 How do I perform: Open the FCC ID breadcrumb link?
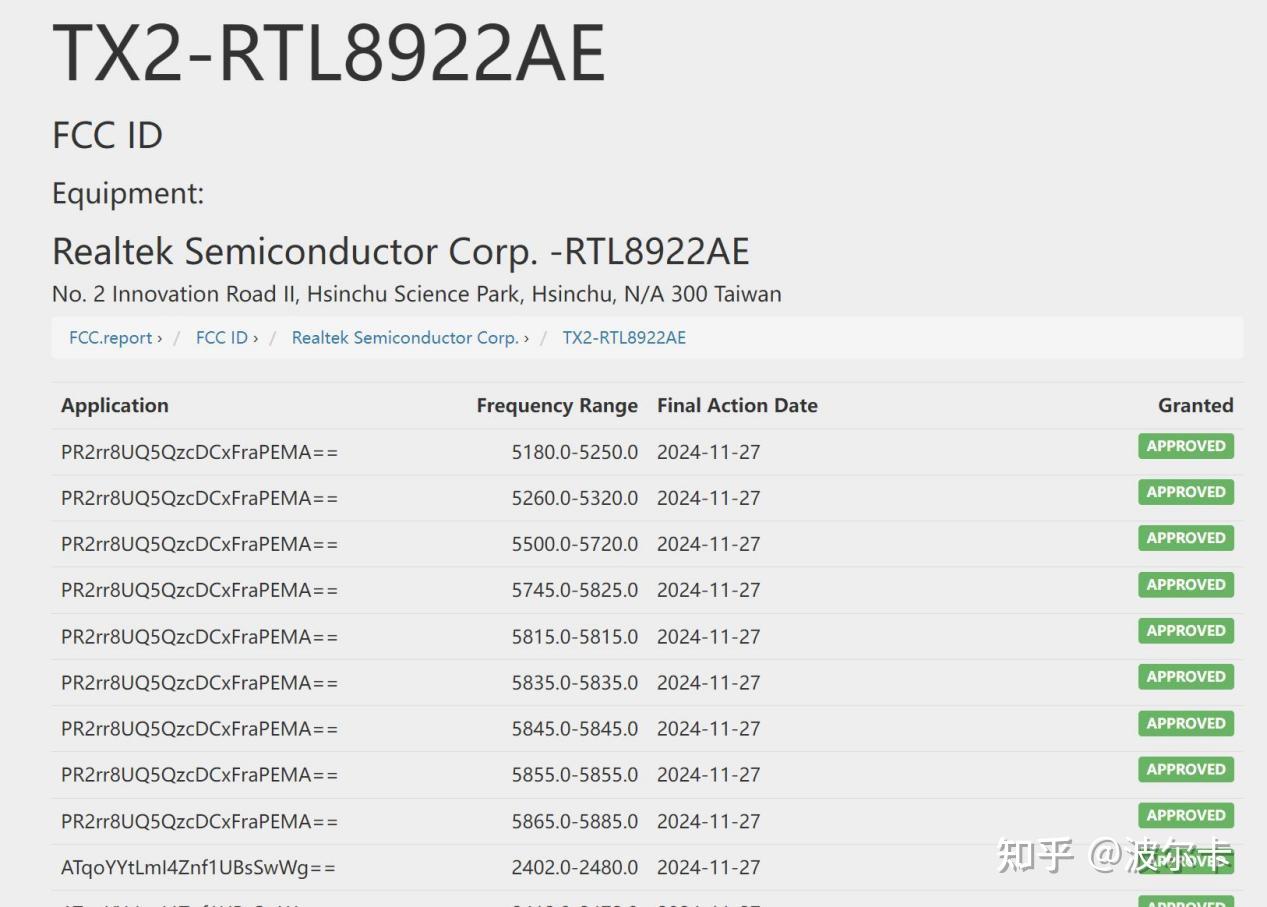[x=221, y=337]
